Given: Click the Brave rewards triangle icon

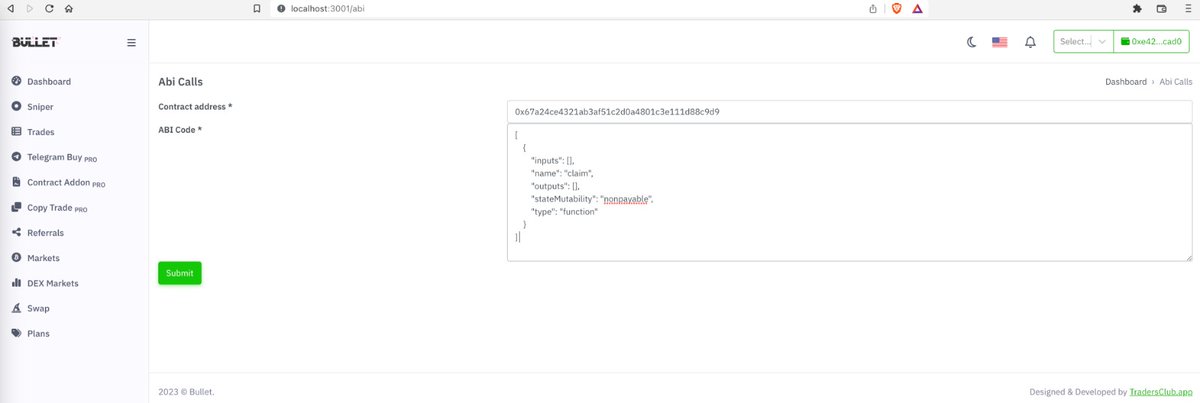Looking at the screenshot, I should click(x=916, y=8).
